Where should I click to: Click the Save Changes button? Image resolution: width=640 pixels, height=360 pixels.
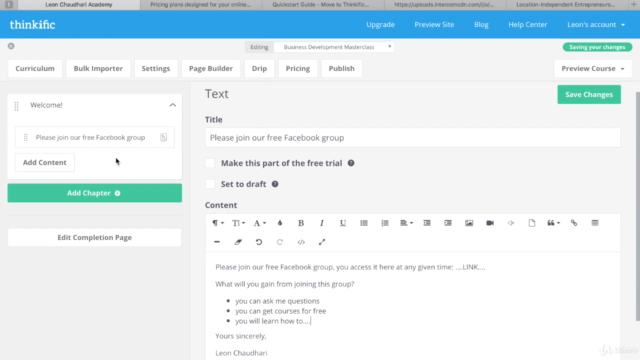589,94
